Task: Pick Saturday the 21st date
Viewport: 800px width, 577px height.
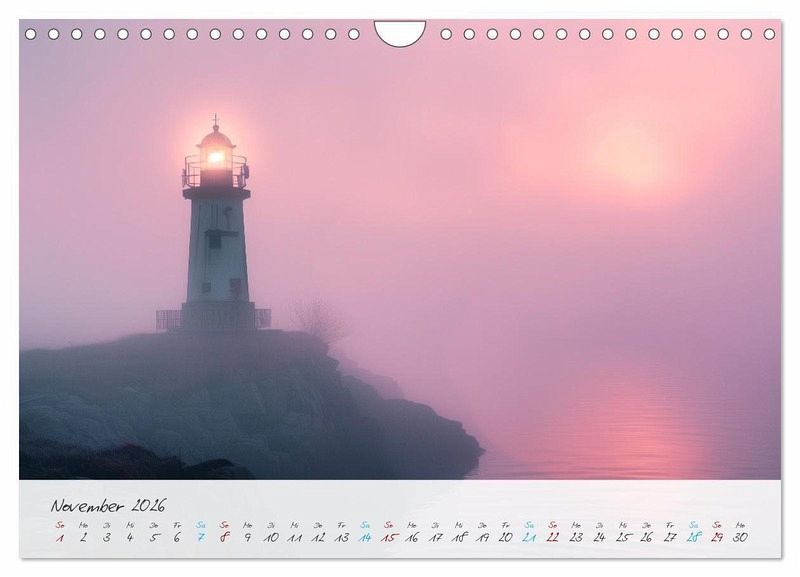Action: coord(529,537)
